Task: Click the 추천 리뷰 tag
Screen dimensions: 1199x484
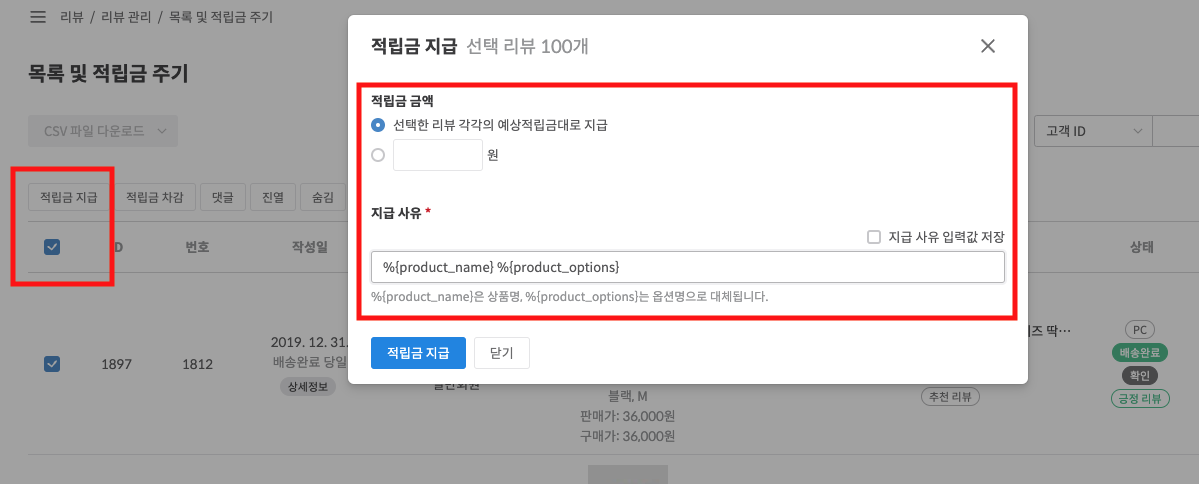Action: (950, 397)
